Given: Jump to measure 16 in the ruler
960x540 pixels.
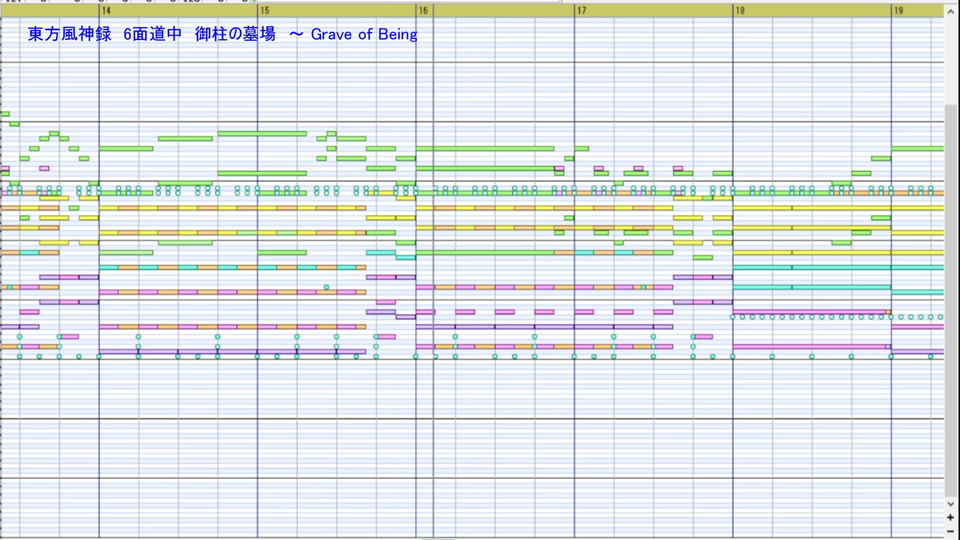Looking at the screenshot, I should [423, 10].
